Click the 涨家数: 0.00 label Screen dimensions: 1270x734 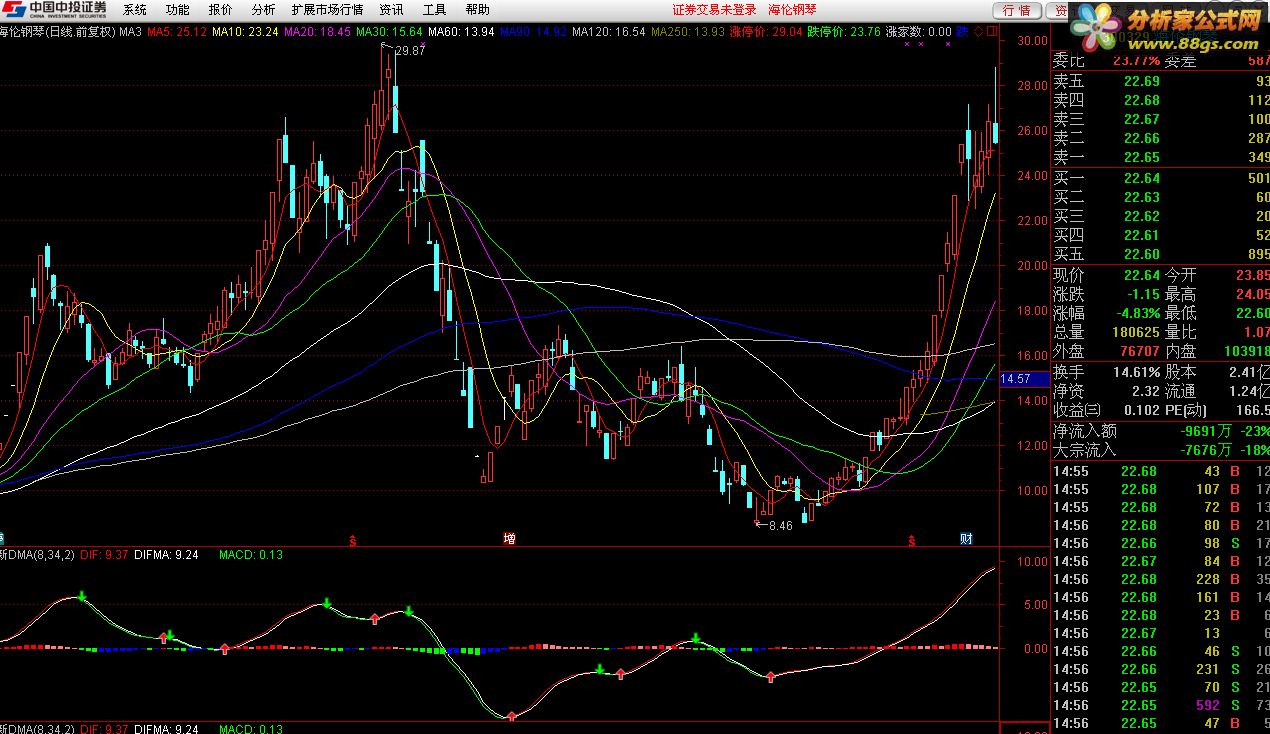tap(919, 32)
